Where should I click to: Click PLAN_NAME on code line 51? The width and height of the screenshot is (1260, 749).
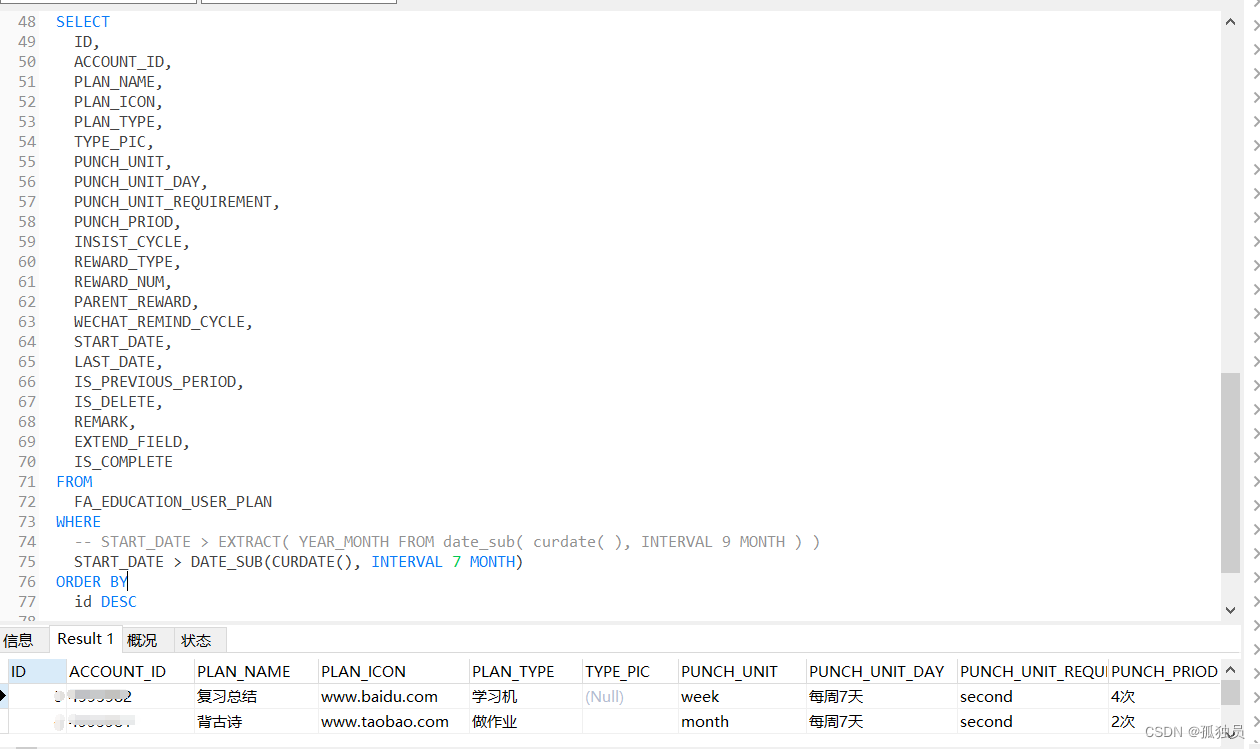click(114, 81)
